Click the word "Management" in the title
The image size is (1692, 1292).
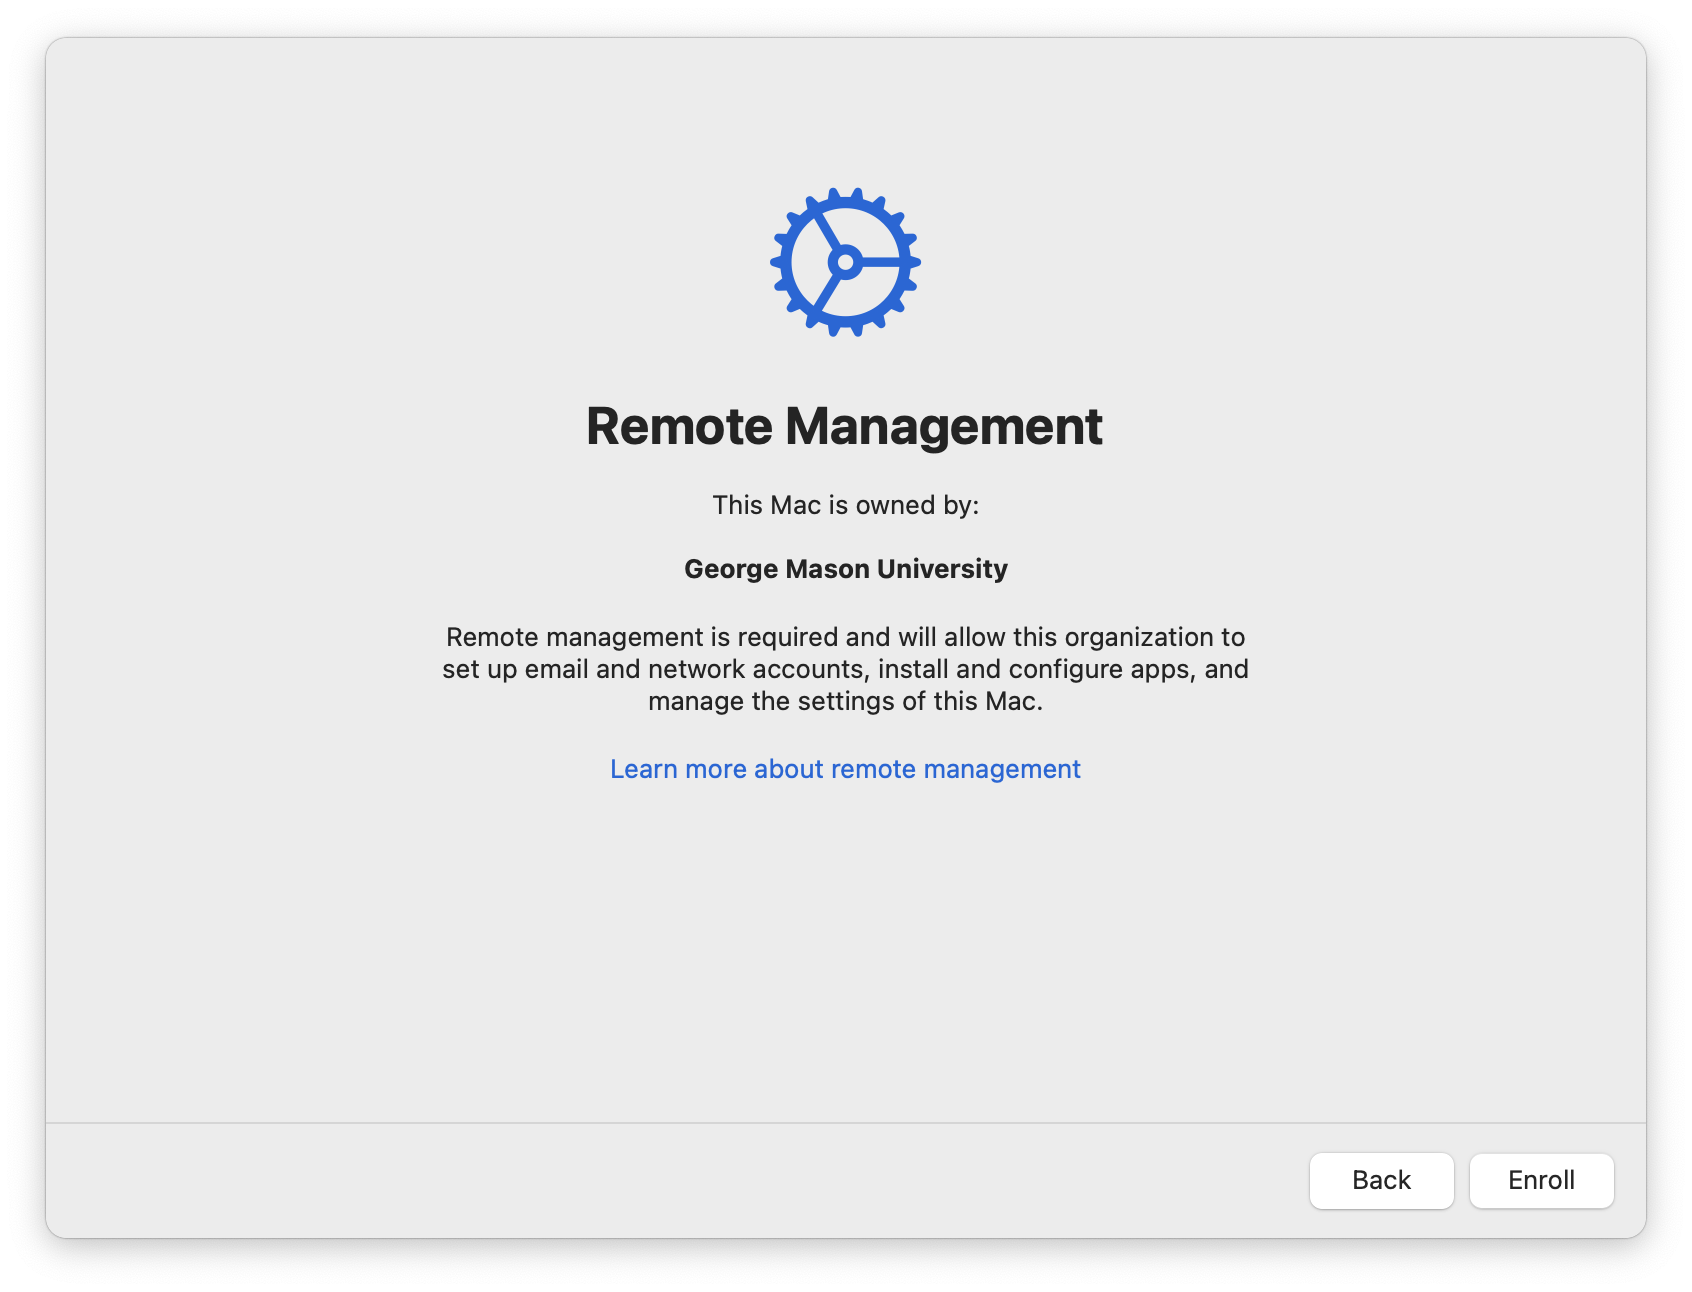943,426
